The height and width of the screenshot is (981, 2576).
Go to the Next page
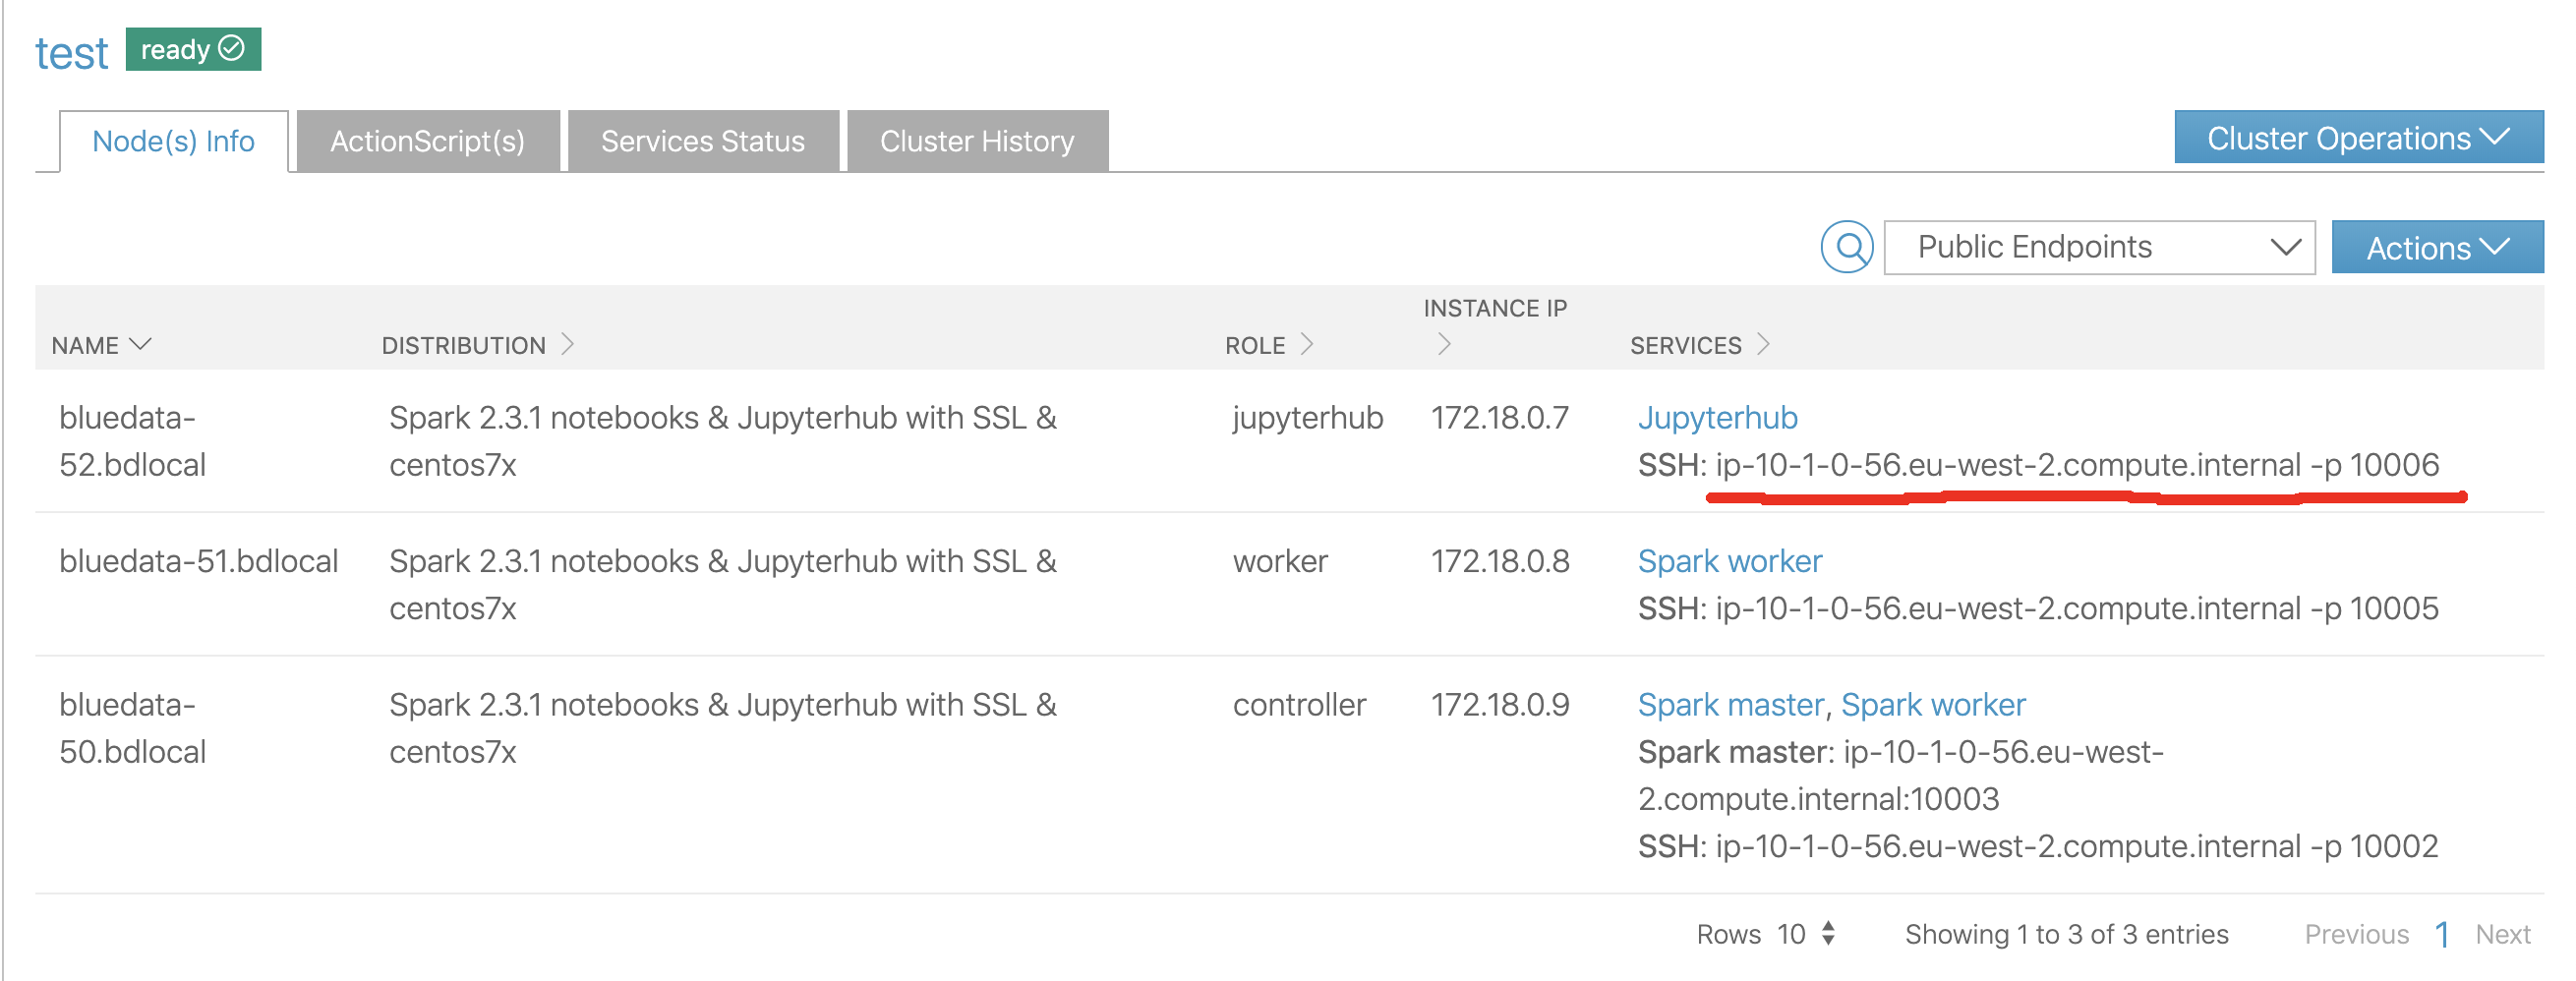[2502, 934]
